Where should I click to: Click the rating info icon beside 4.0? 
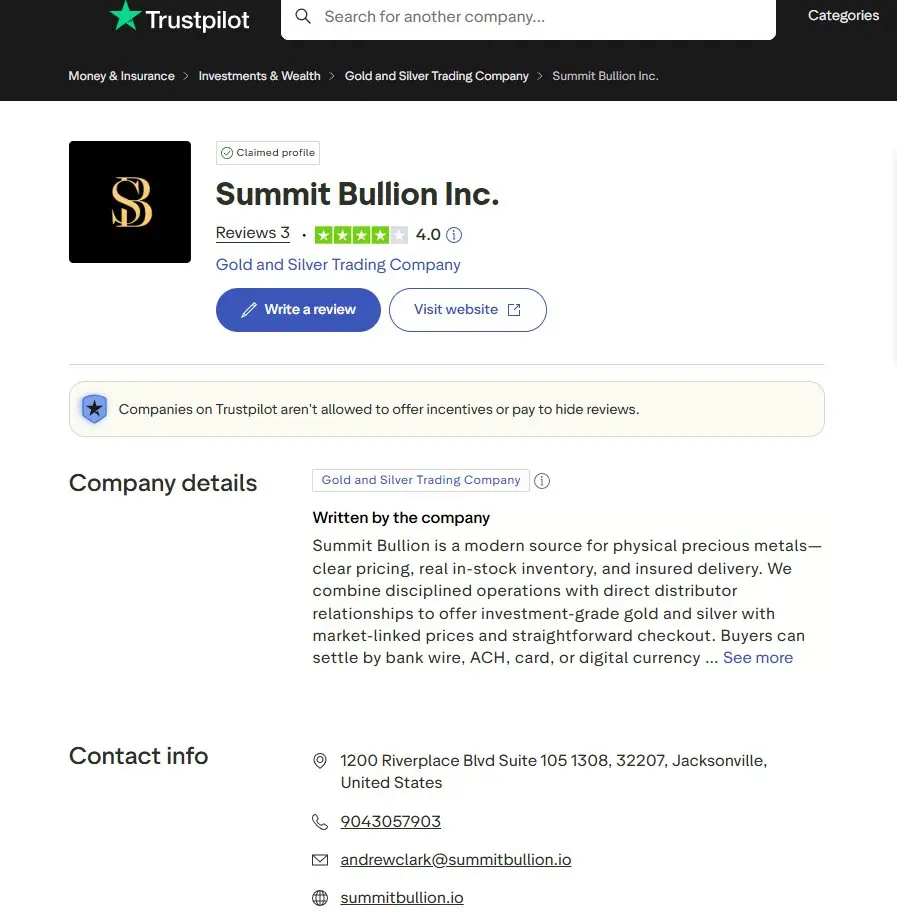(x=454, y=235)
